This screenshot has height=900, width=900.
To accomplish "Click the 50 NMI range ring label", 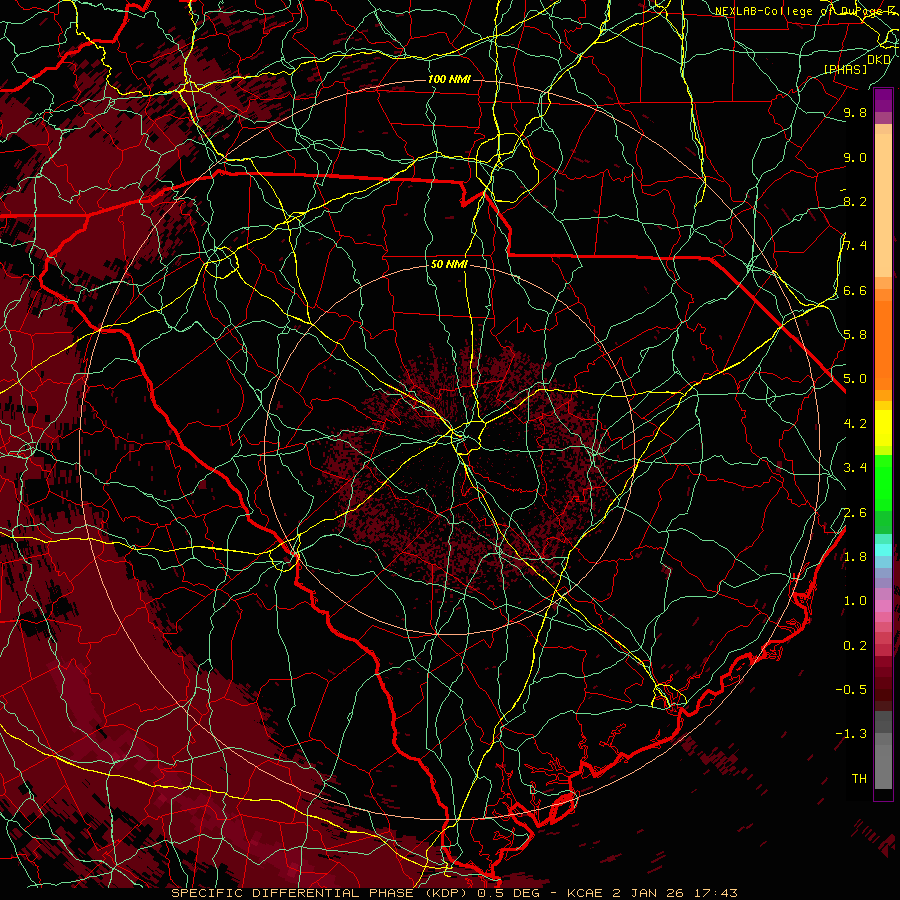I will pyautogui.click(x=449, y=265).
